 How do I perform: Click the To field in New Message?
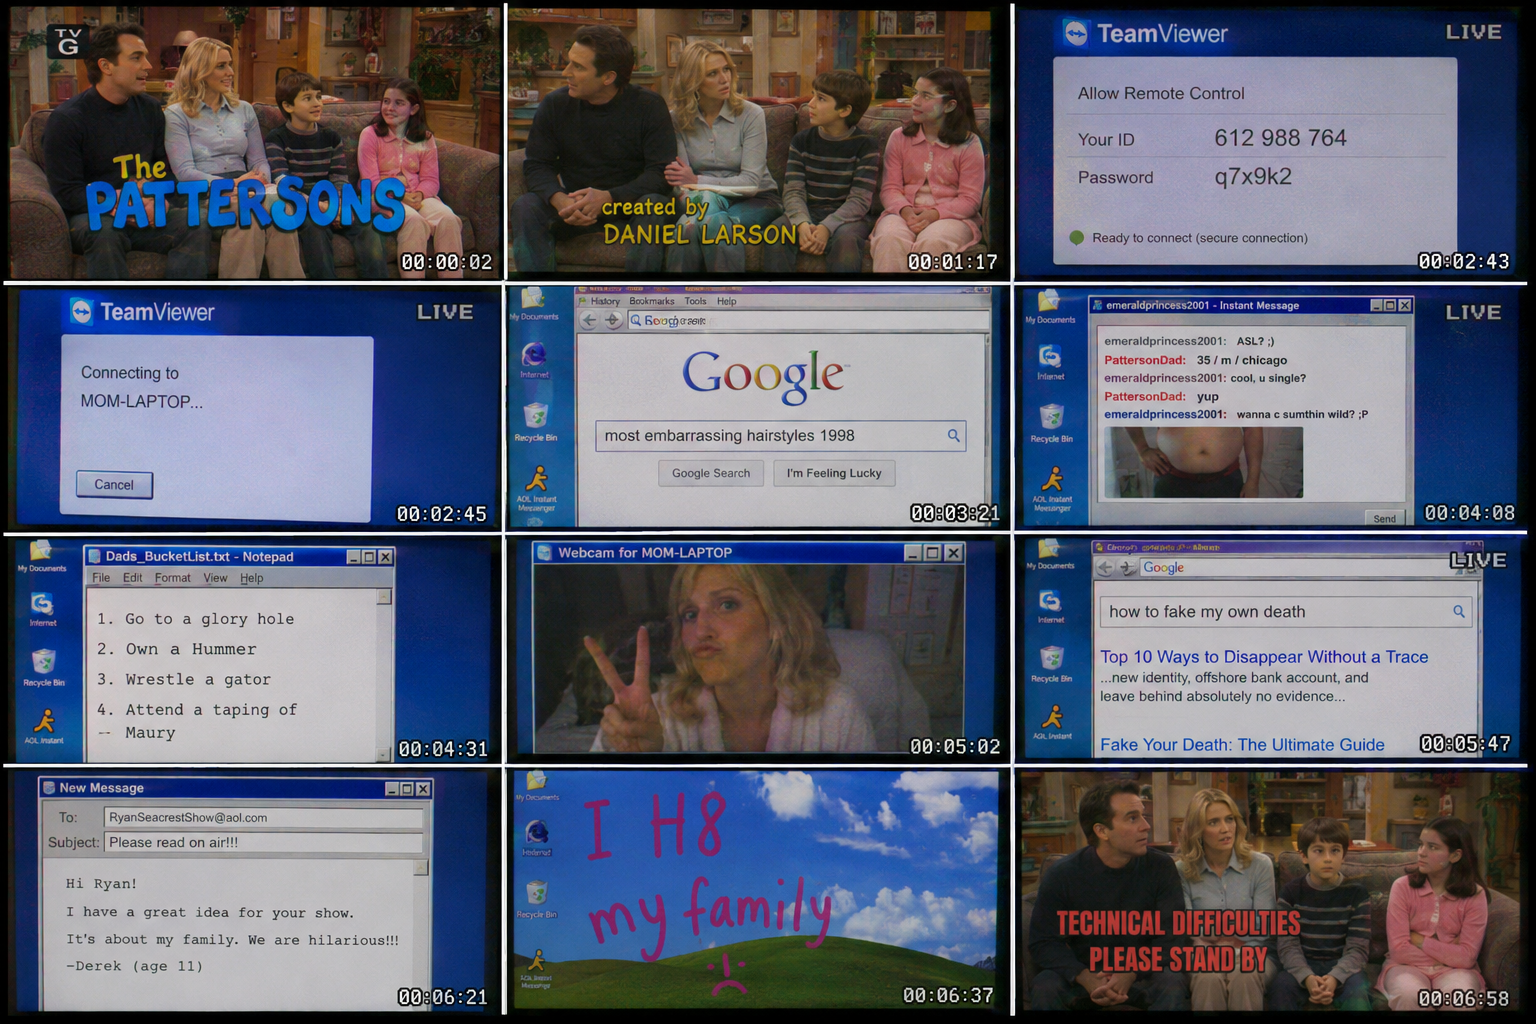pos(263,817)
